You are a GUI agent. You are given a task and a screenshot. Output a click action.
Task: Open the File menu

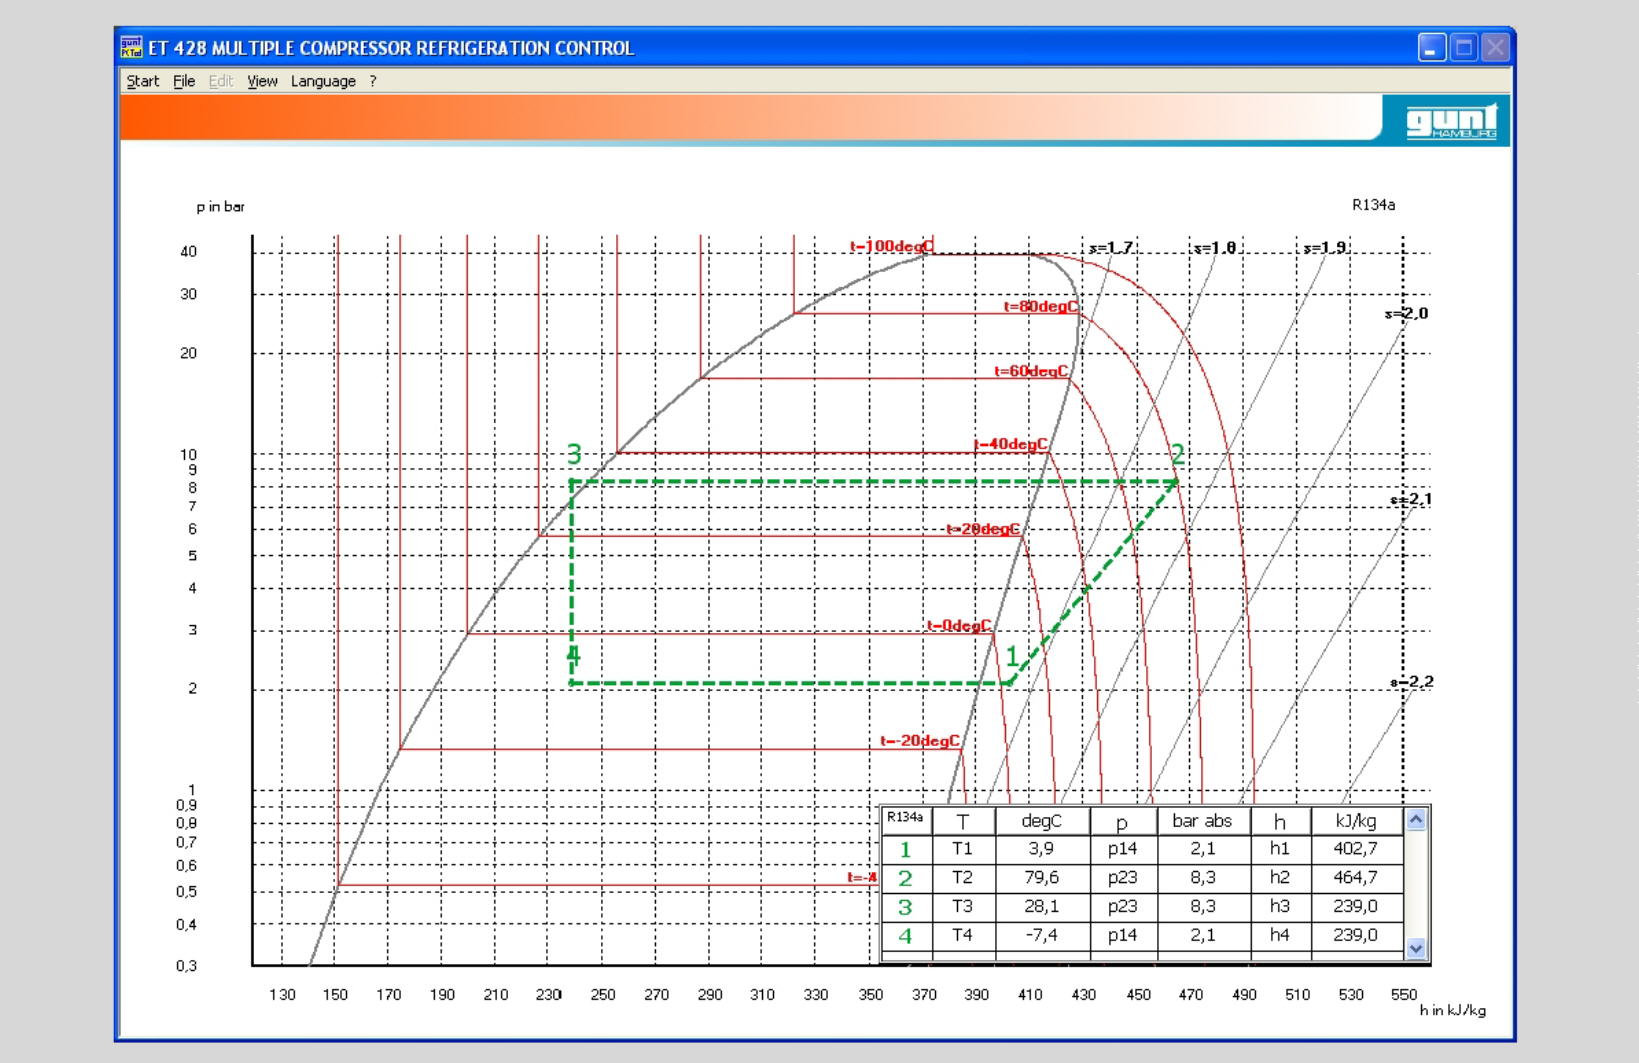[x=184, y=81]
